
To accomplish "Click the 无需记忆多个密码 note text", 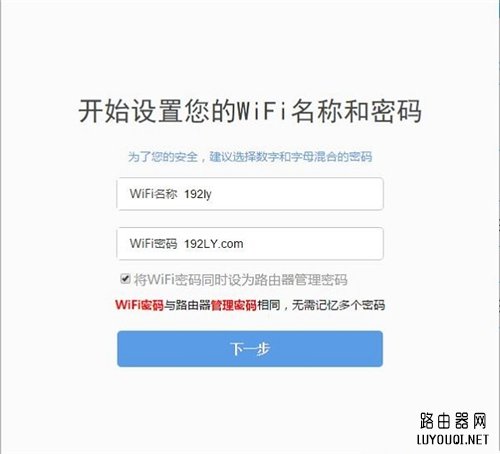I will pyautogui.click(x=338, y=305).
